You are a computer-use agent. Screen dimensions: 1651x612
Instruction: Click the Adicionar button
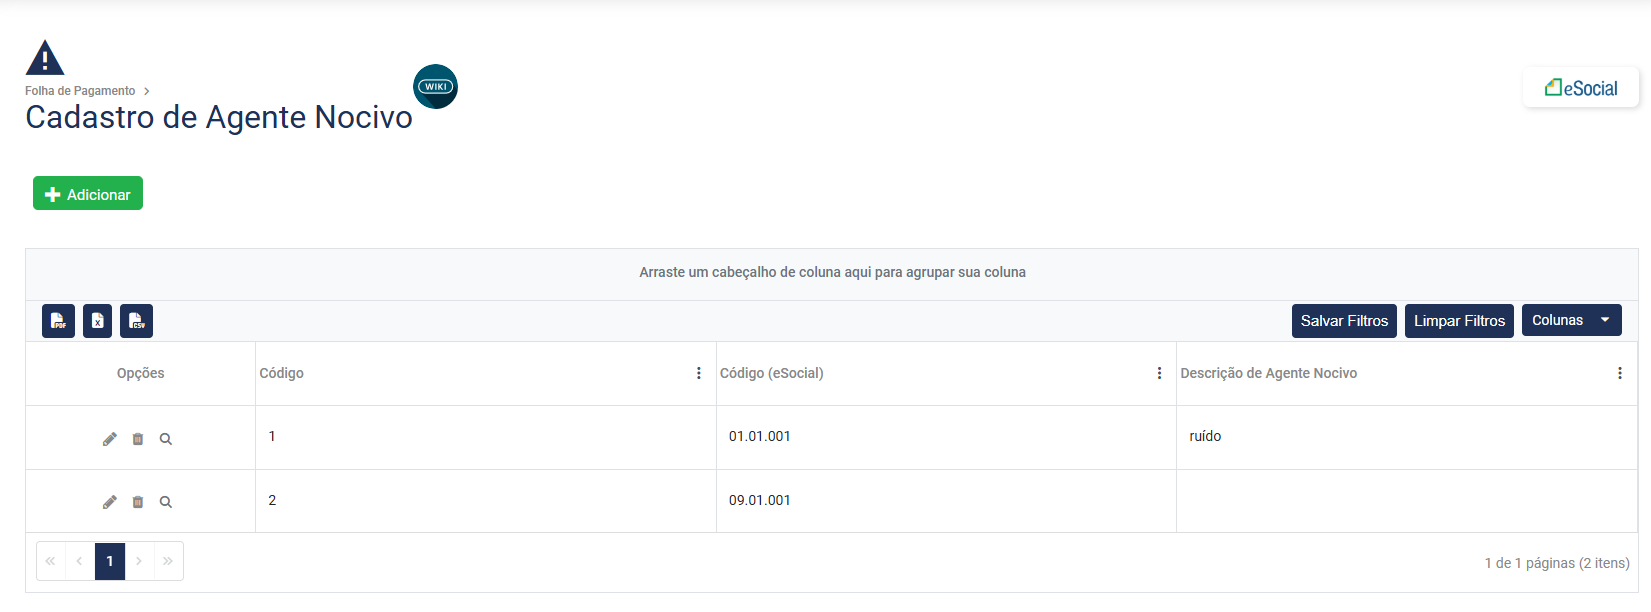[x=88, y=194]
